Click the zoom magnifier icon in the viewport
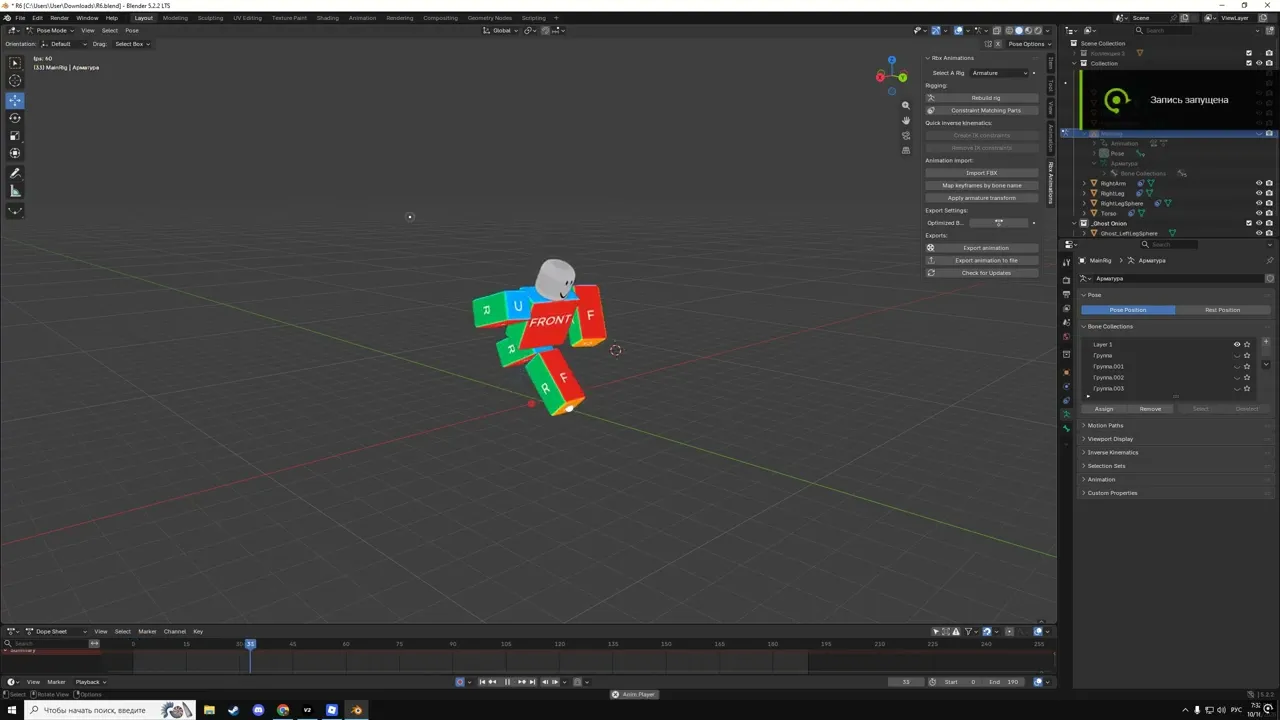 906,105
